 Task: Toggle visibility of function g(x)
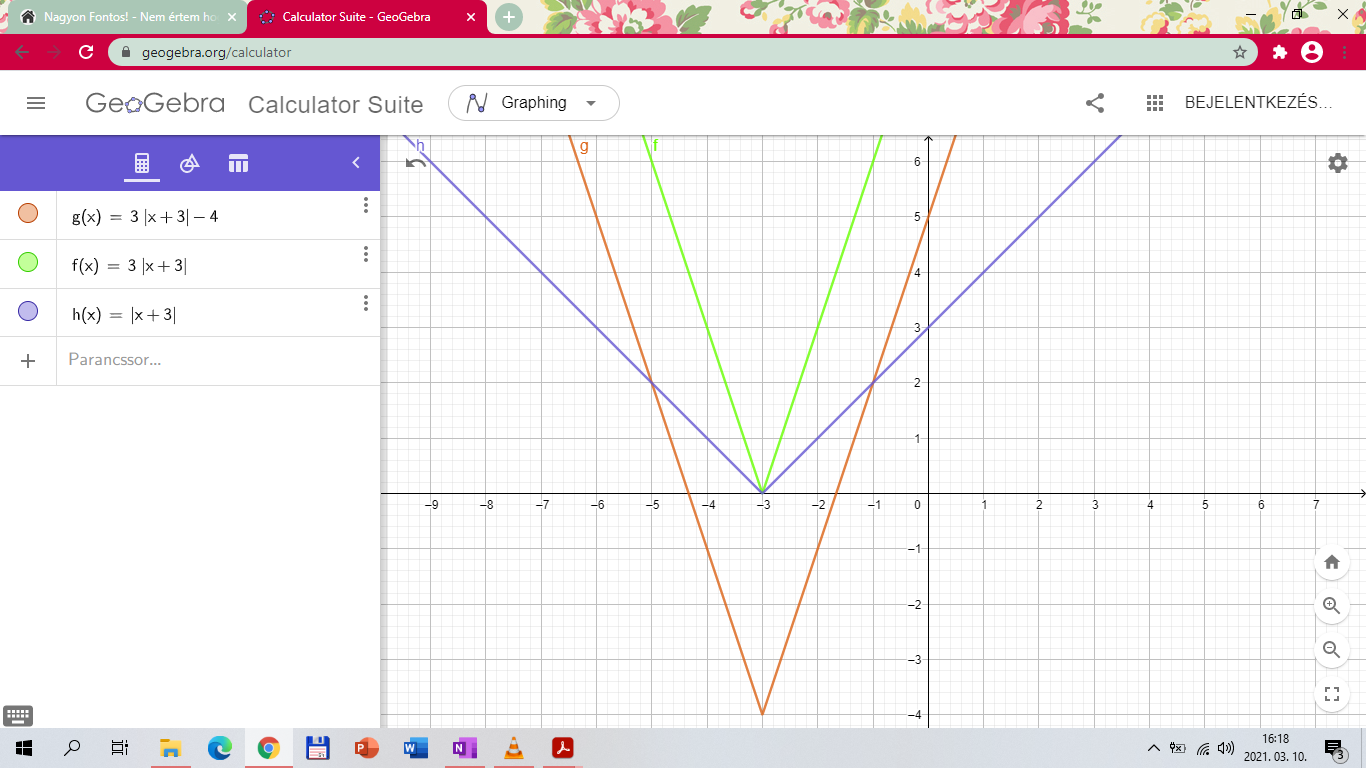tap(28, 214)
